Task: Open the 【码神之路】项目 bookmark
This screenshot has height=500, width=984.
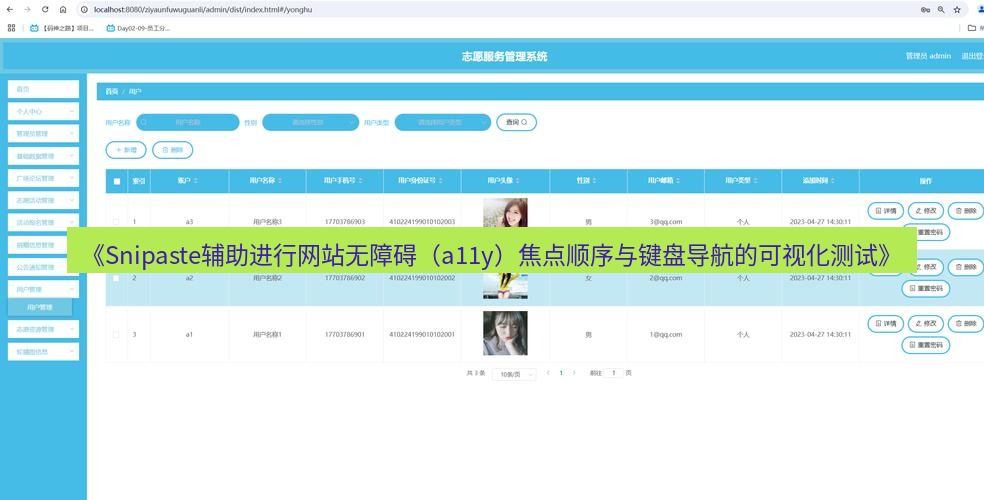Action: [x=62, y=28]
